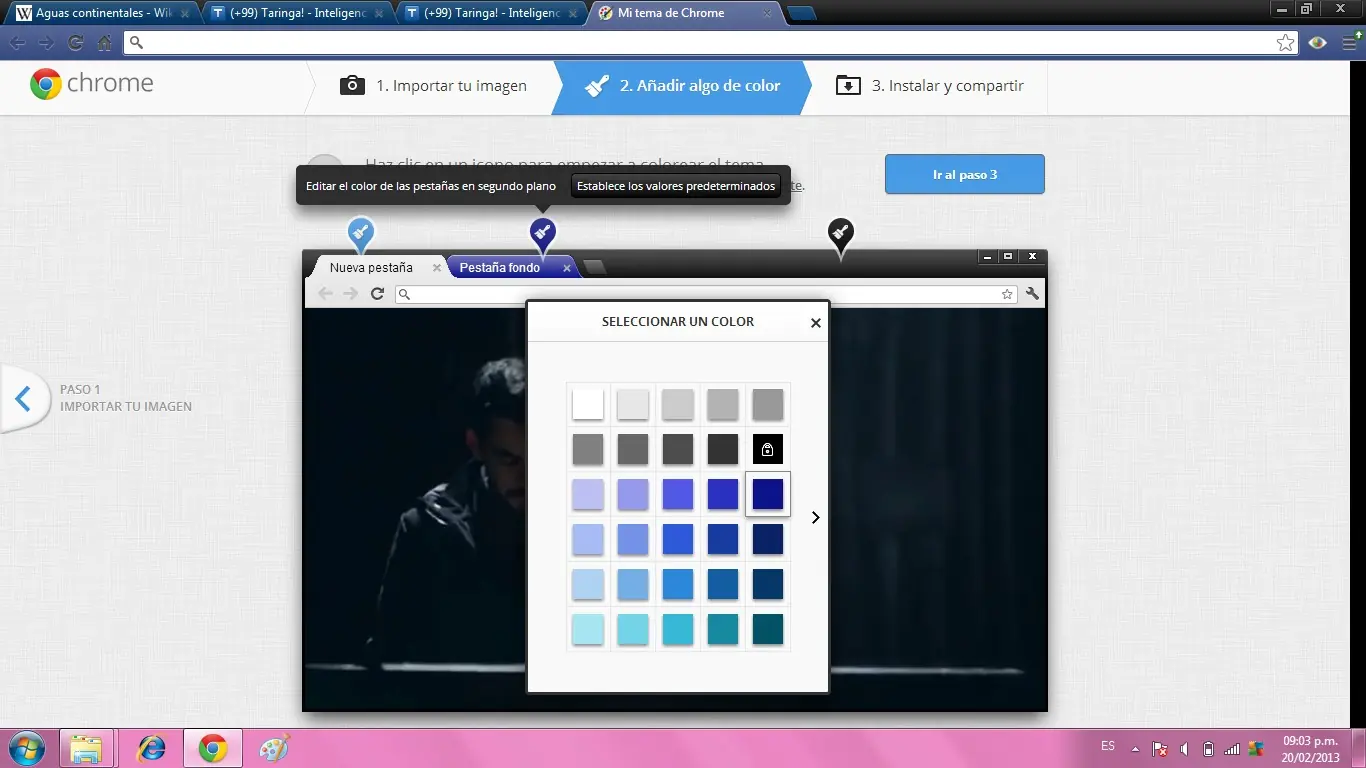Screen dimensions: 1366x768
Task: Click the light blue paintbrush marker above Nueva pestaña
Action: pyautogui.click(x=361, y=234)
